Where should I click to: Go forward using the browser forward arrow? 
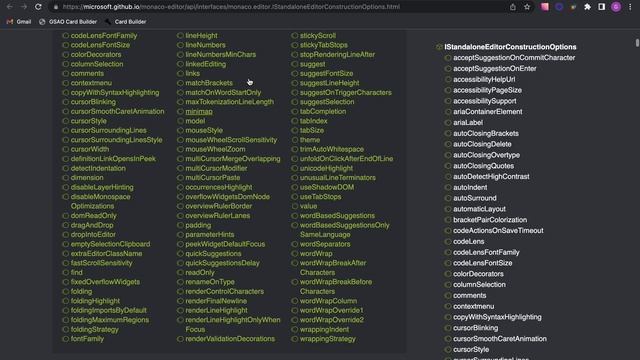pyautogui.click(x=24, y=7)
